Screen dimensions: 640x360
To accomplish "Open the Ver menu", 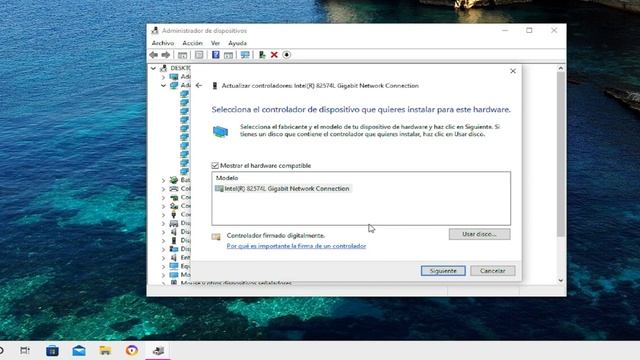I will [x=215, y=43].
